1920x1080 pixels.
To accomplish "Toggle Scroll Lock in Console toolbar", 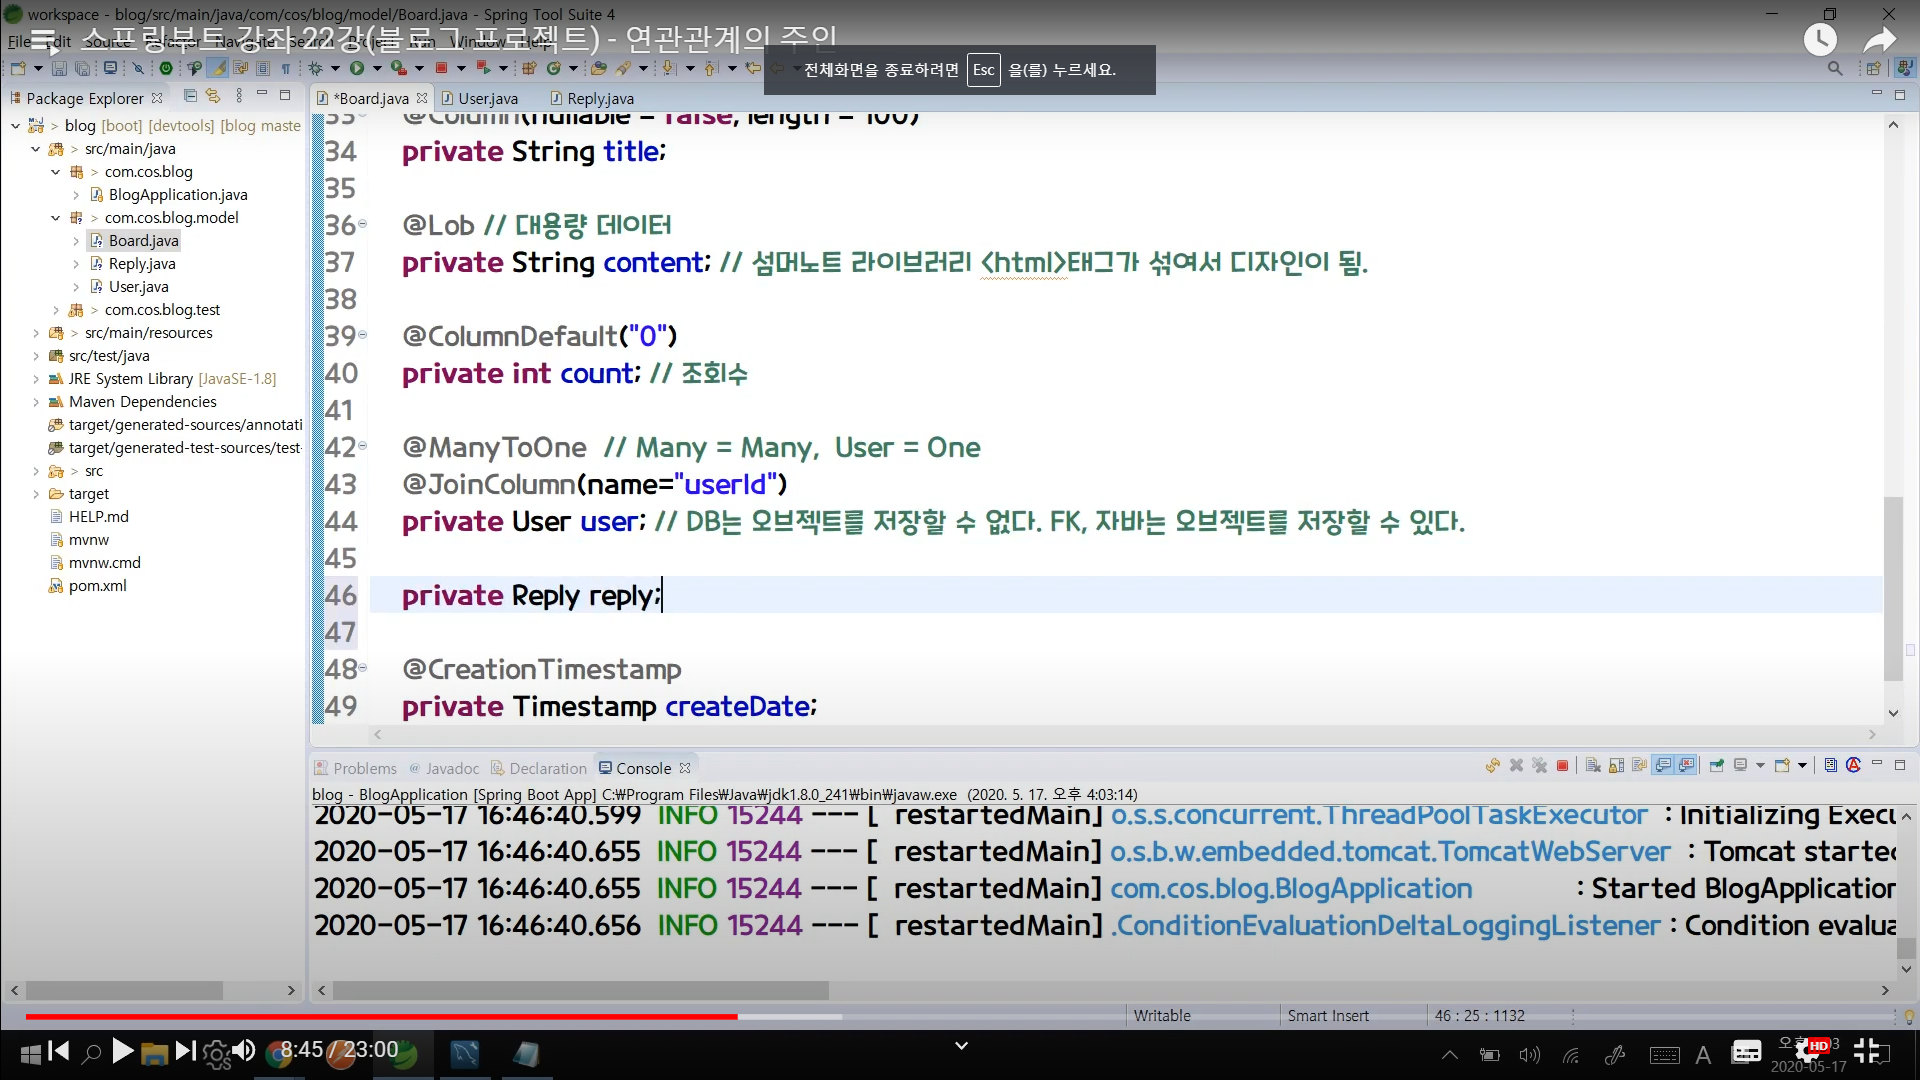I will tap(1616, 766).
